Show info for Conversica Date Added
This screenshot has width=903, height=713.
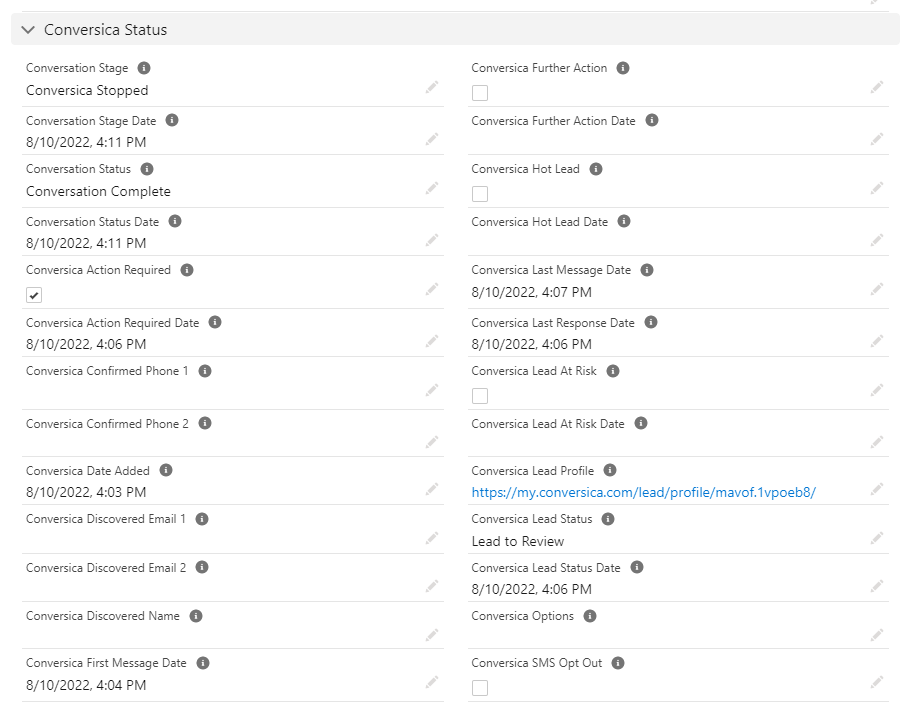click(x=166, y=471)
